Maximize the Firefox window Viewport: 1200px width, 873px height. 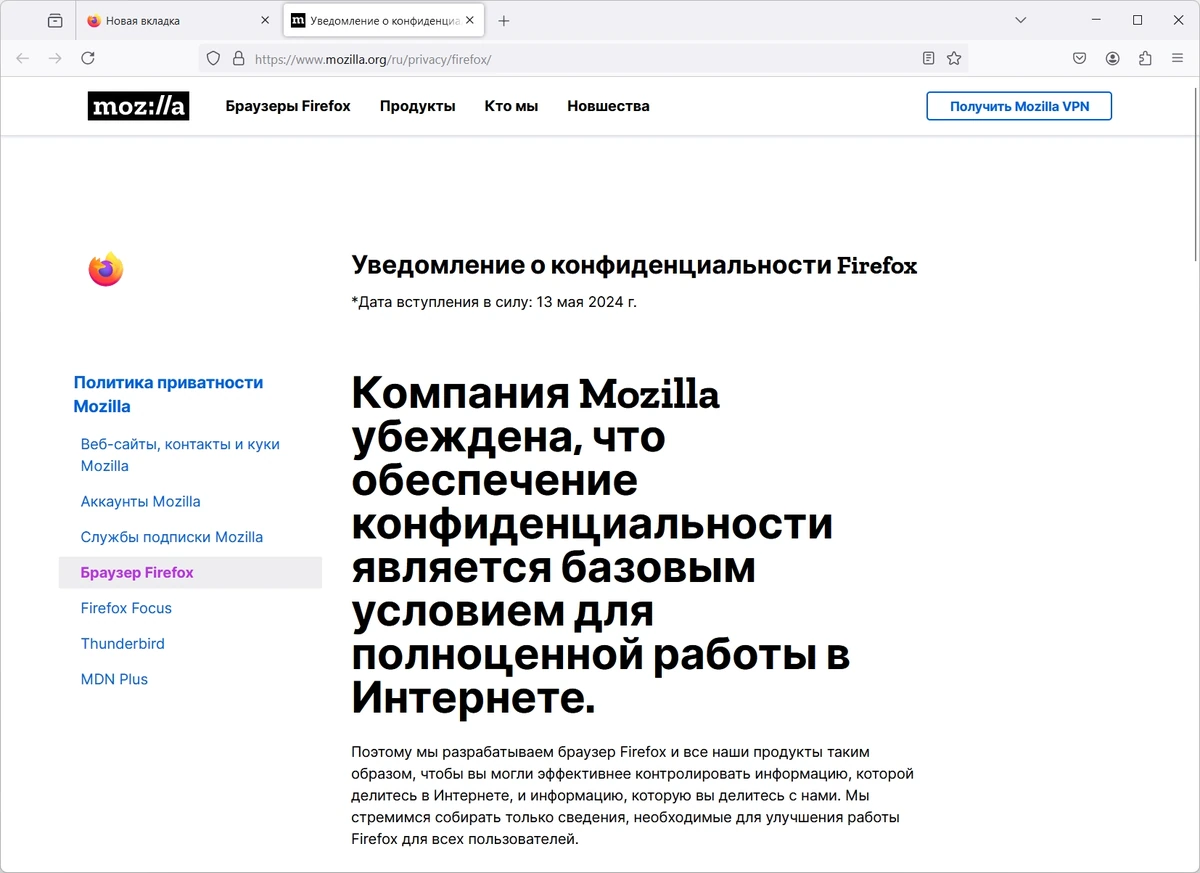tap(1137, 20)
